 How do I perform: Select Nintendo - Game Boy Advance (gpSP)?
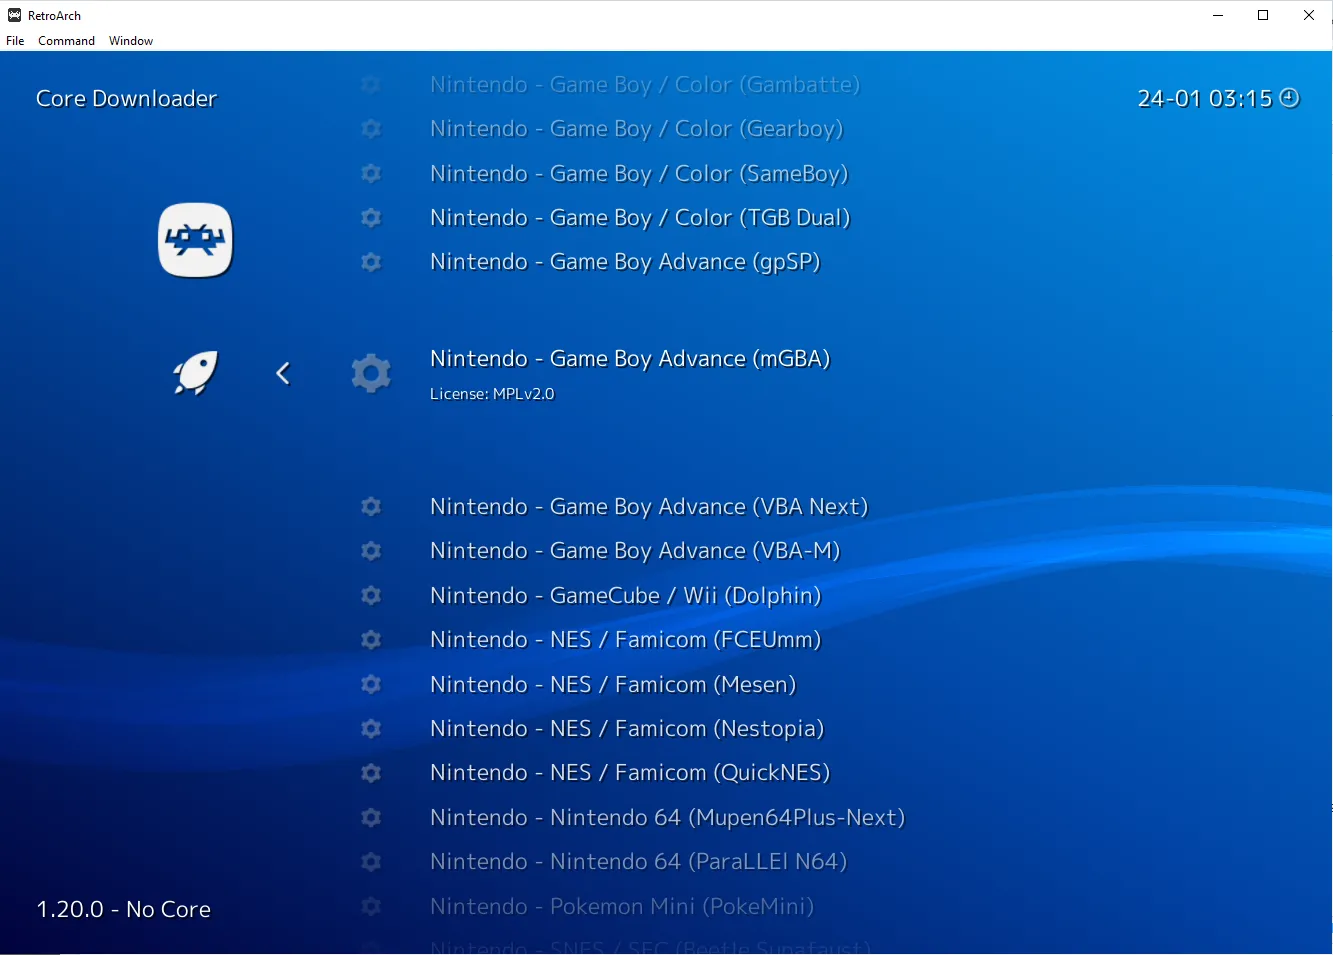(625, 262)
